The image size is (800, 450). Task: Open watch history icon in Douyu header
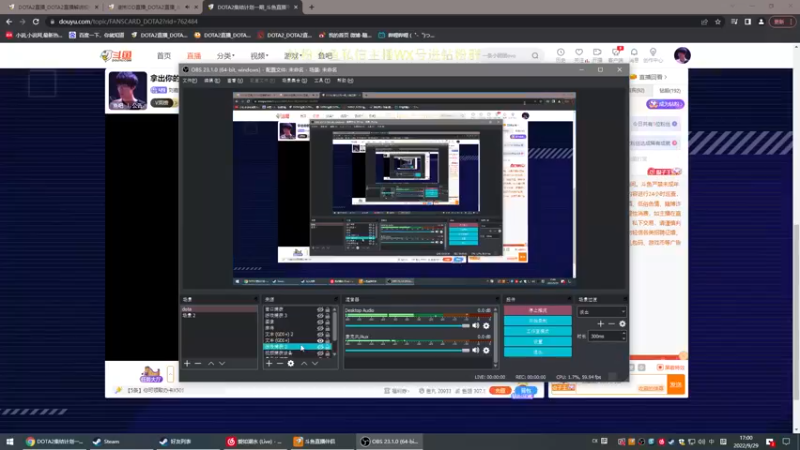click(561, 55)
